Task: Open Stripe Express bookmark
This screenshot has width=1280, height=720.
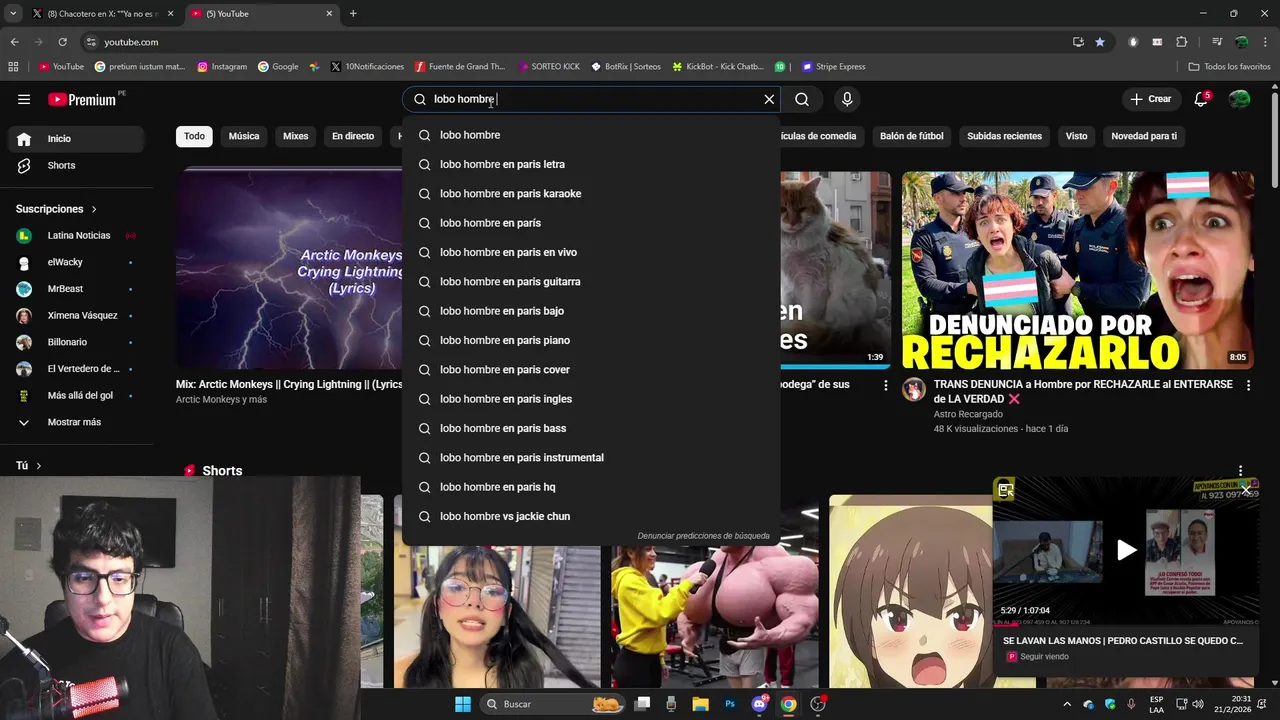Action: point(833,67)
